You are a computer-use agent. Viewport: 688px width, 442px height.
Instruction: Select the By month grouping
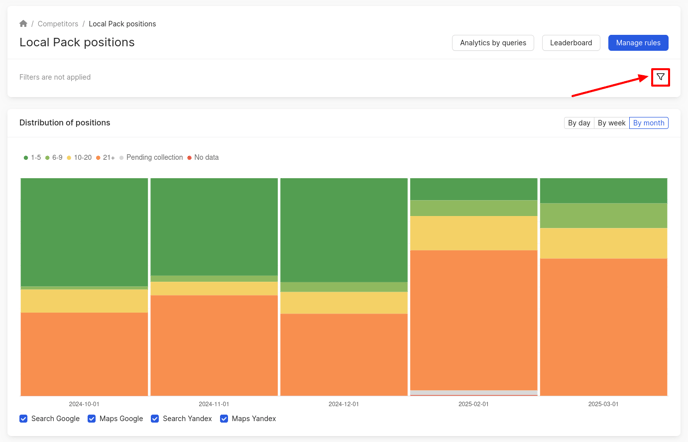pos(648,123)
